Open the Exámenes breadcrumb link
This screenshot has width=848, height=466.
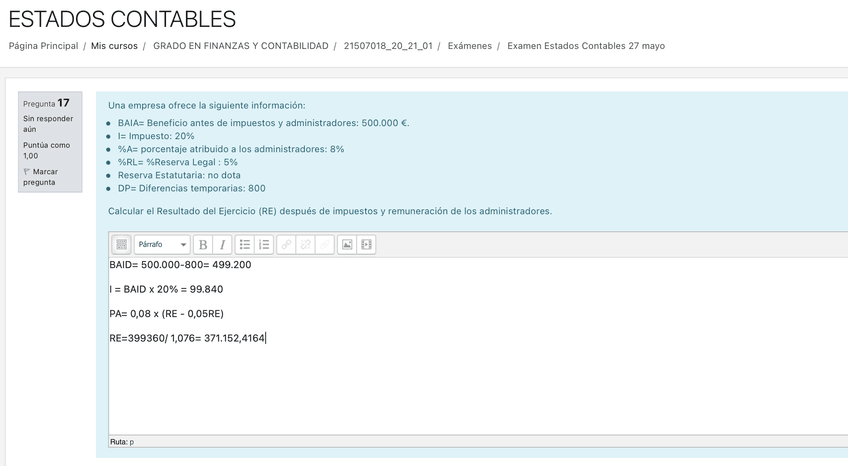(x=469, y=46)
